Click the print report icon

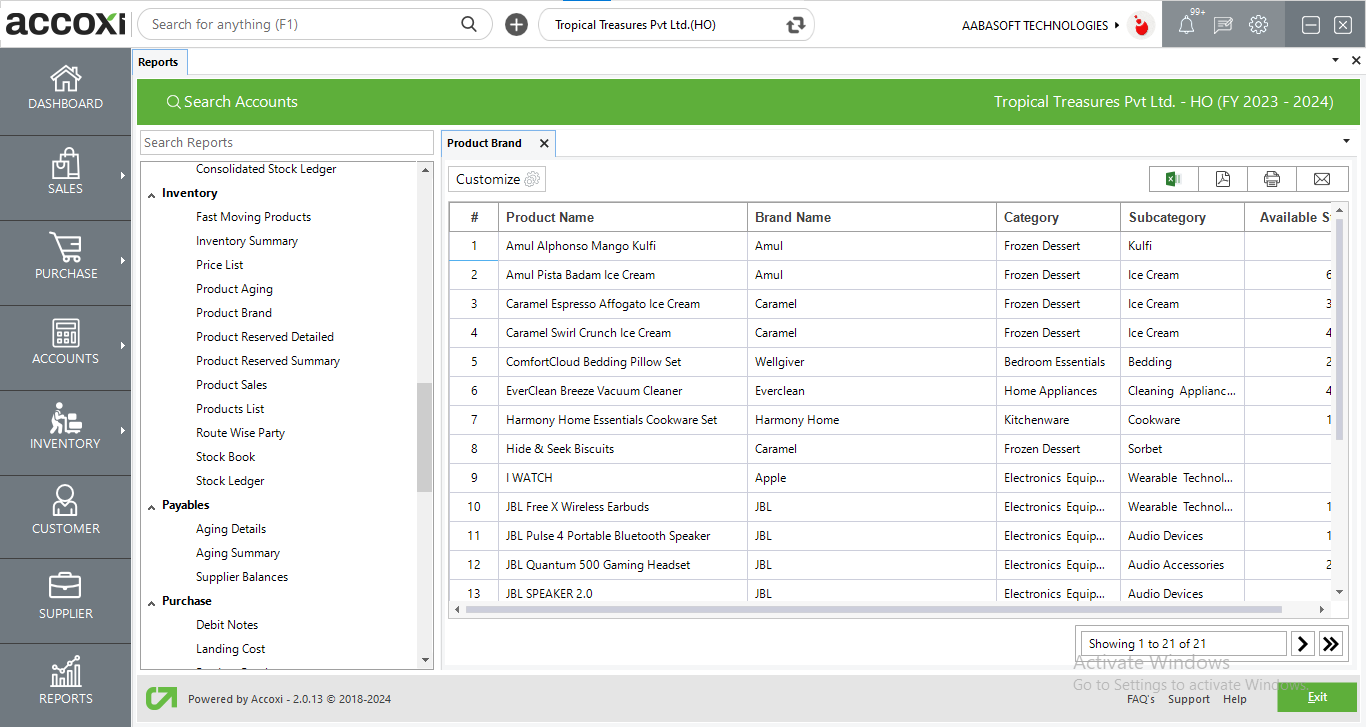[x=1272, y=179]
